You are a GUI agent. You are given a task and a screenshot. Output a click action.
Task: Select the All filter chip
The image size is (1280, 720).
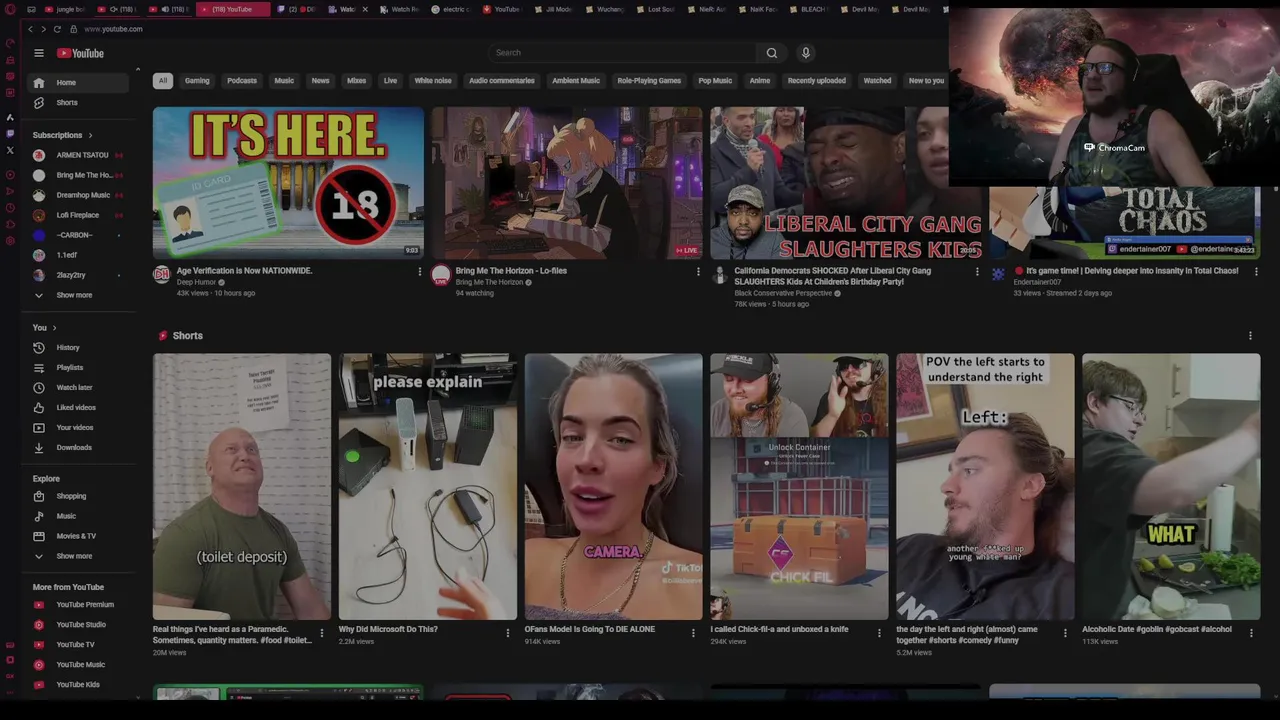(162, 81)
